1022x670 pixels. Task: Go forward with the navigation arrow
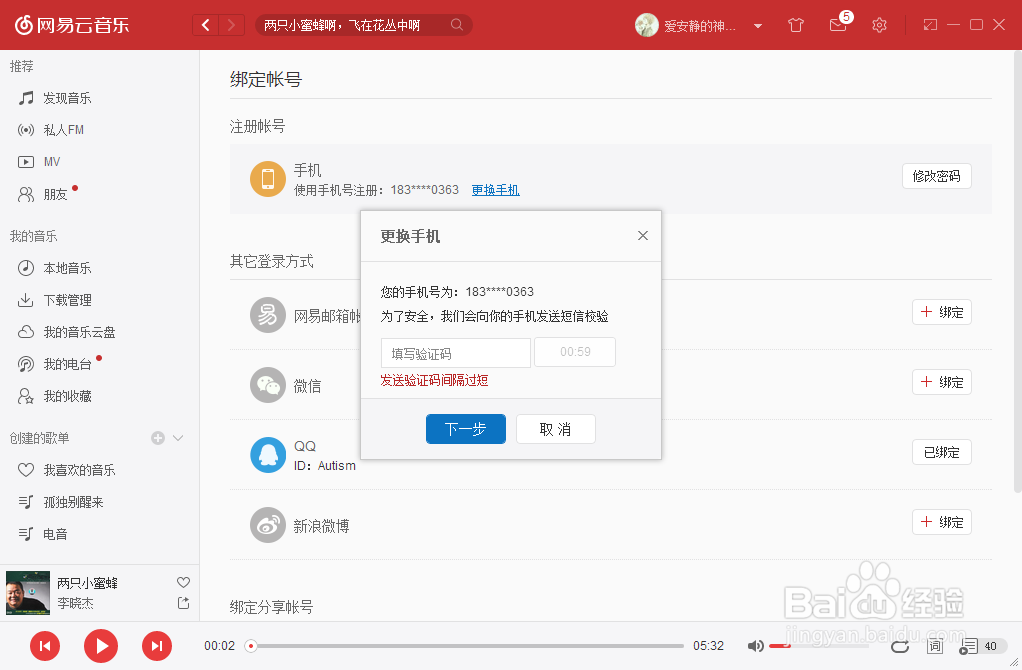231,25
